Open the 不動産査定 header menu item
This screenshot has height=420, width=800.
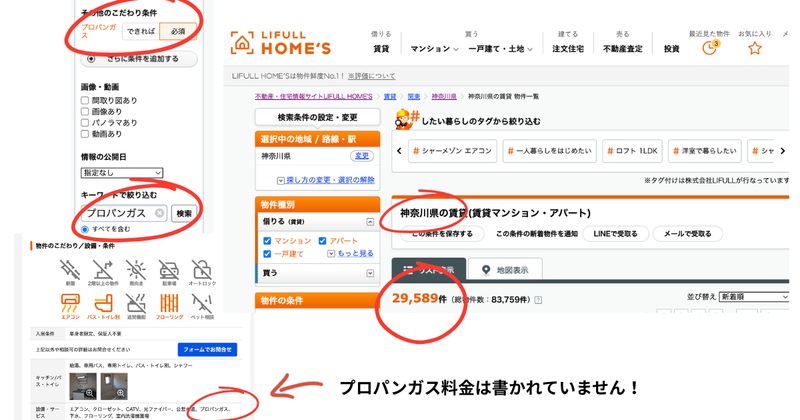tap(622, 49)
